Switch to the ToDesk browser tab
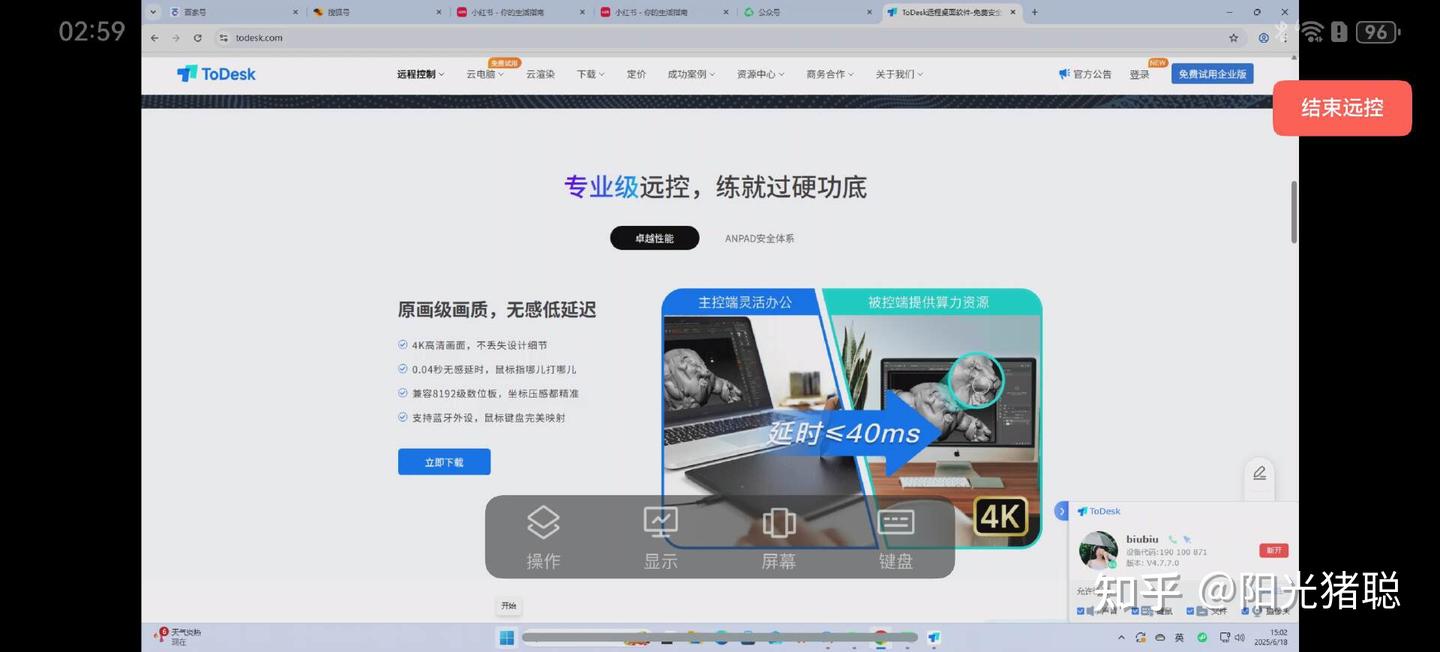1440x652 pixels. (x=946, y=12)
